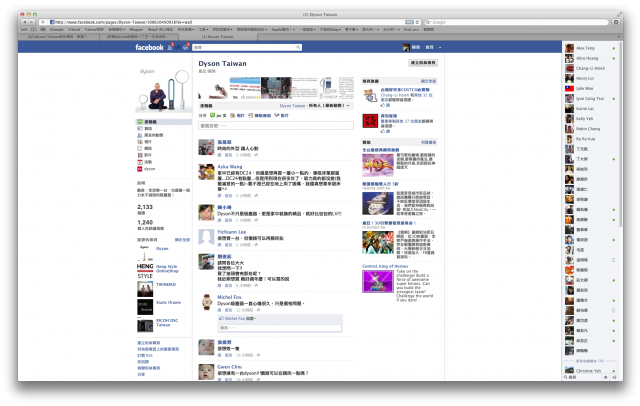
Task: Click the Blogger bookmark
Action: [136, 29]
